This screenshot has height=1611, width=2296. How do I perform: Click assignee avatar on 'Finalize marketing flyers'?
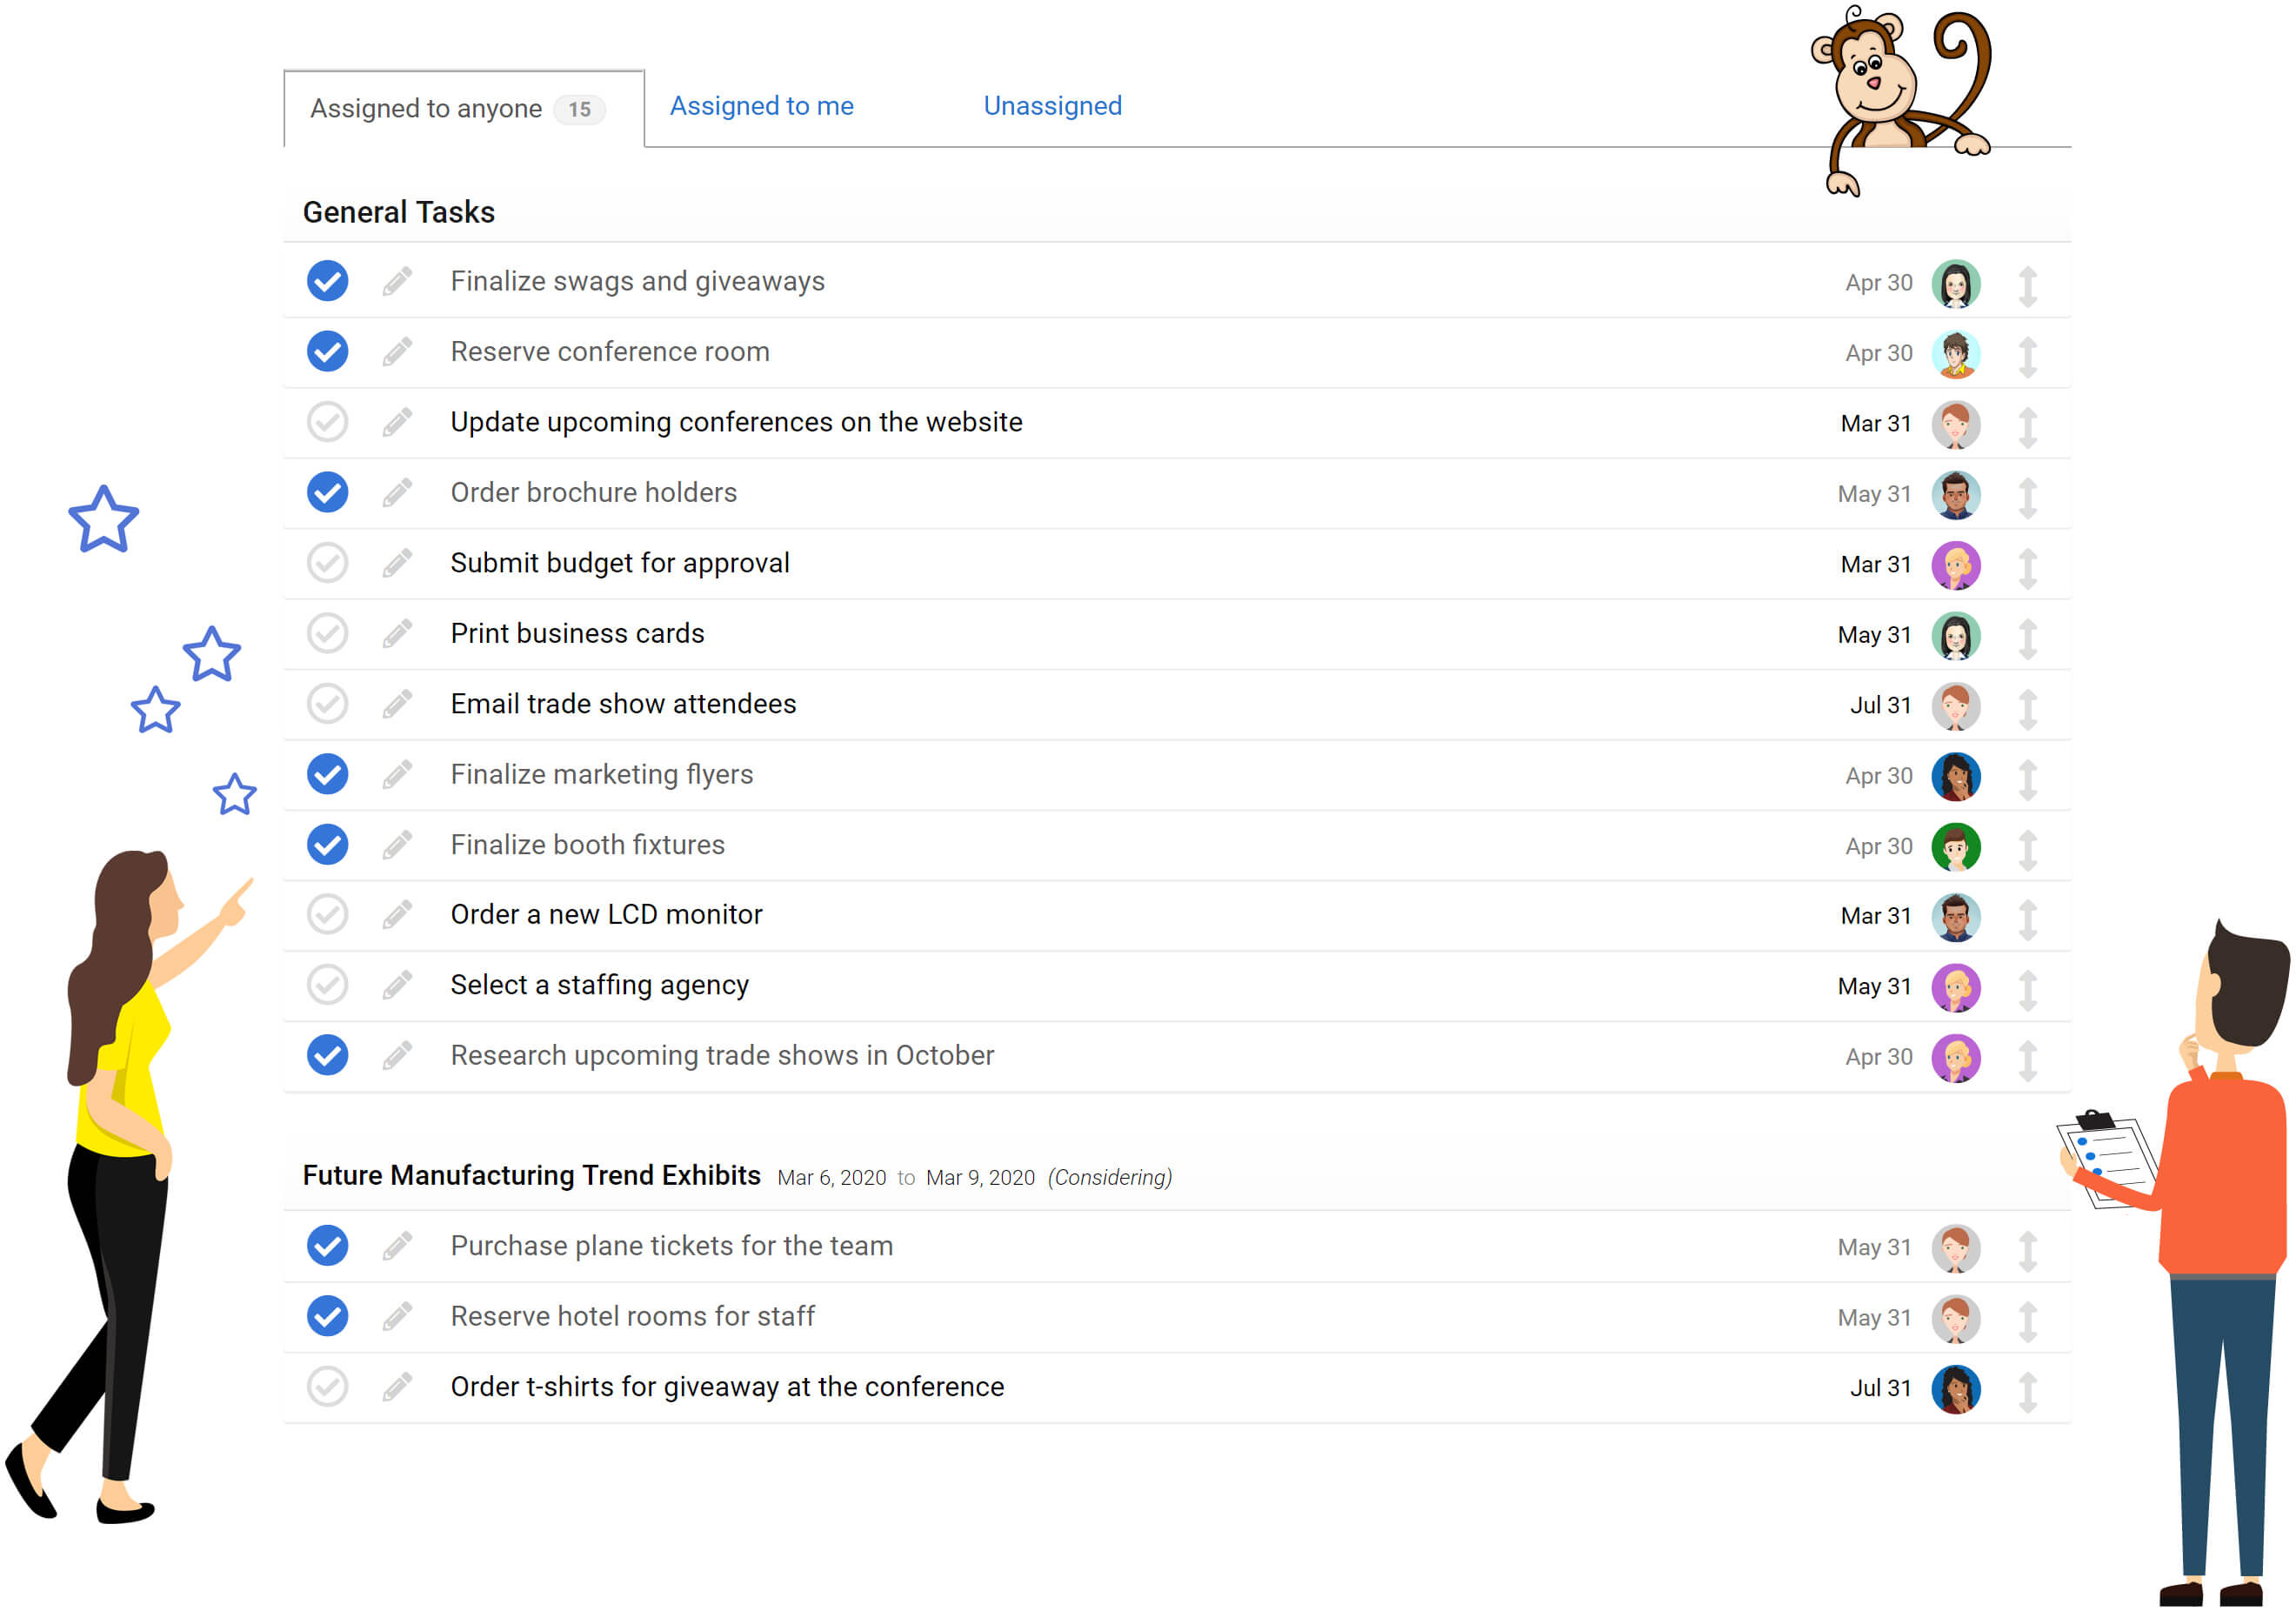[1955, 777]
